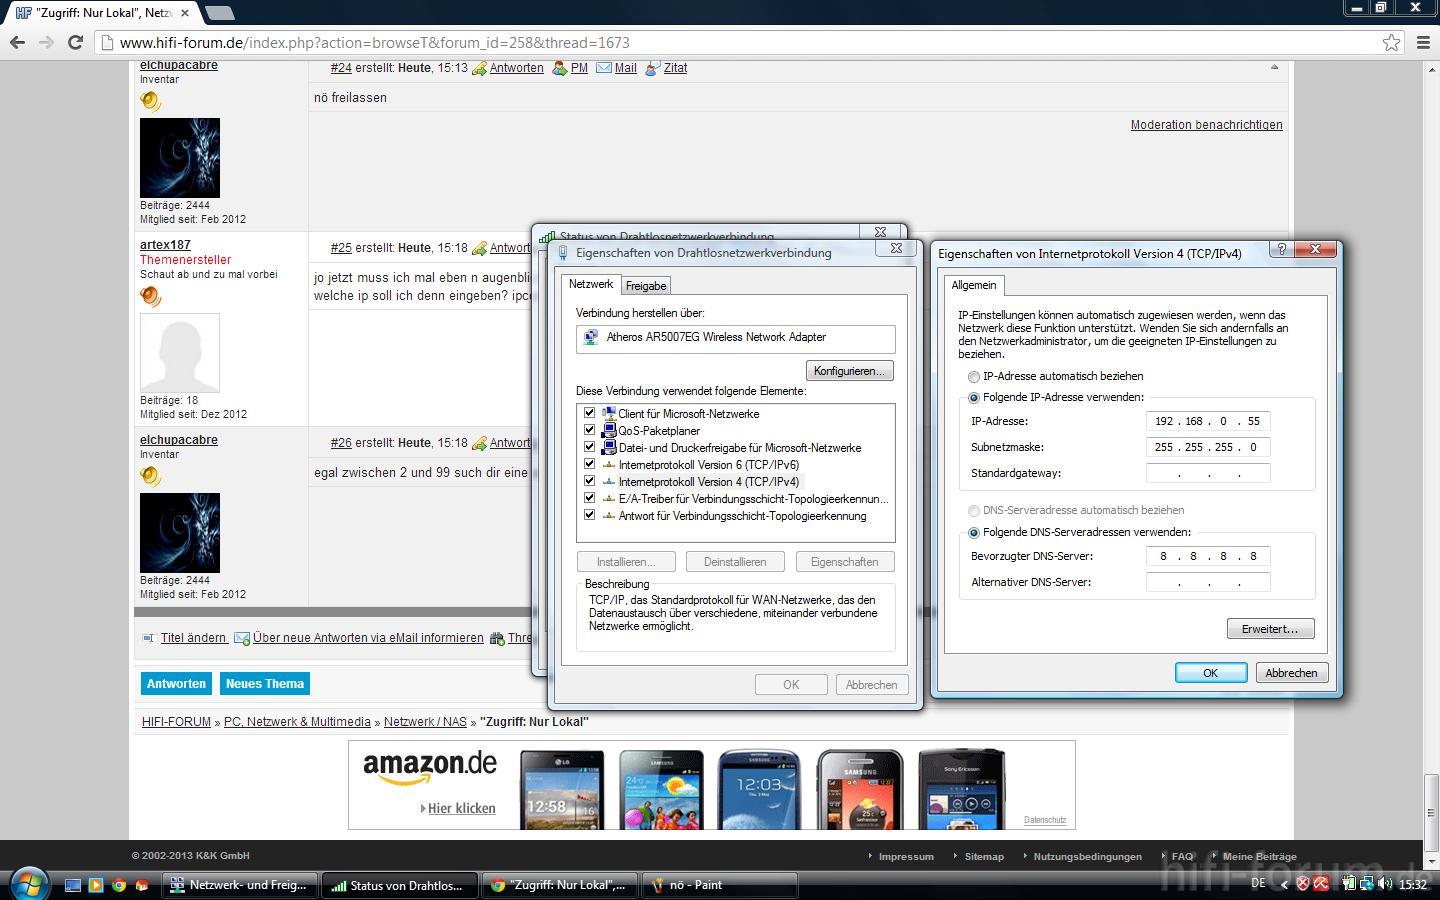Uncheck Internetprotokoll Version 6 (TCP/IPv6)
Image resolution: width=1440 pixels, height=900 pixels.
[x=589, y=464]
